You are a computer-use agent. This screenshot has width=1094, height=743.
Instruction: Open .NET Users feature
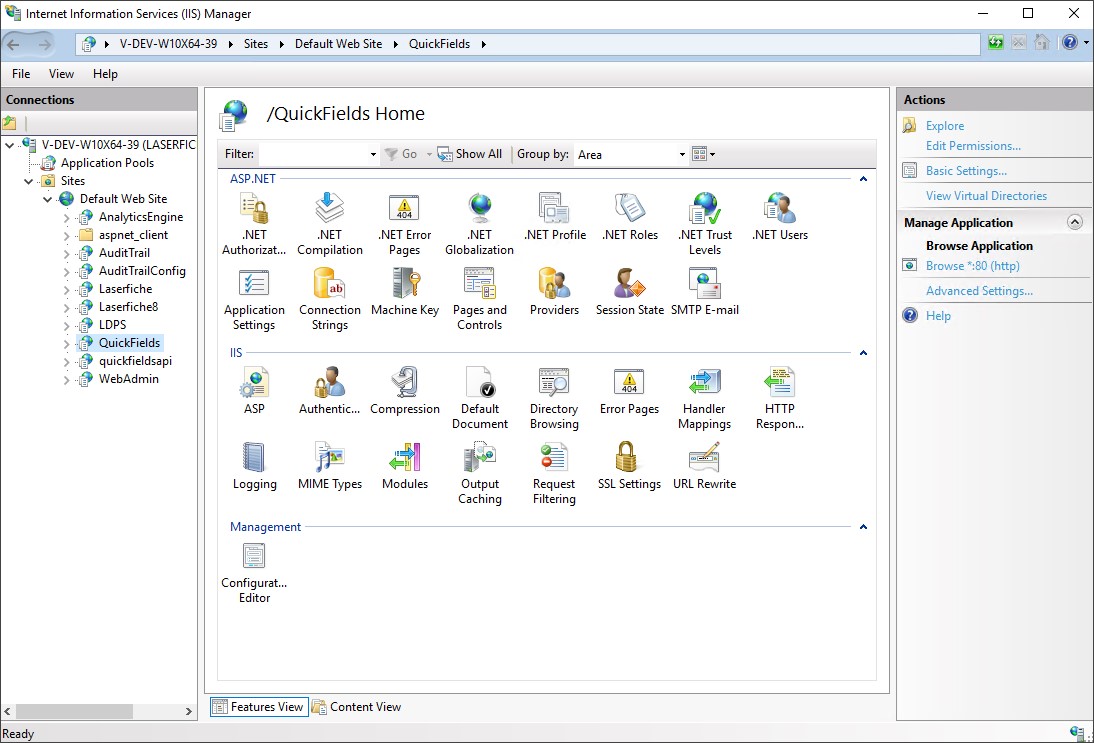tap(779, 217)
